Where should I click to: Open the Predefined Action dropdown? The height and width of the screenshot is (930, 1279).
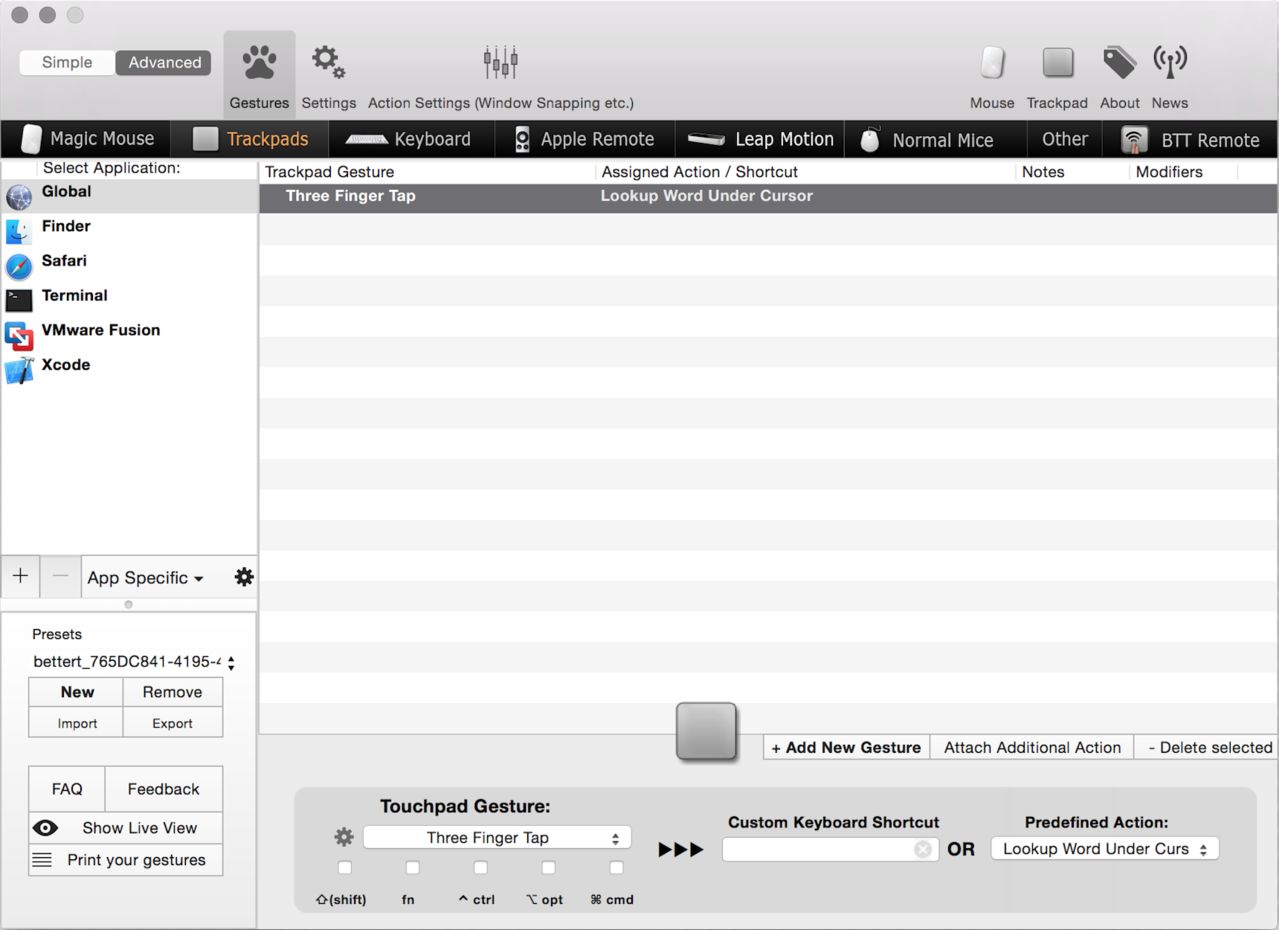pos(1105,849)
